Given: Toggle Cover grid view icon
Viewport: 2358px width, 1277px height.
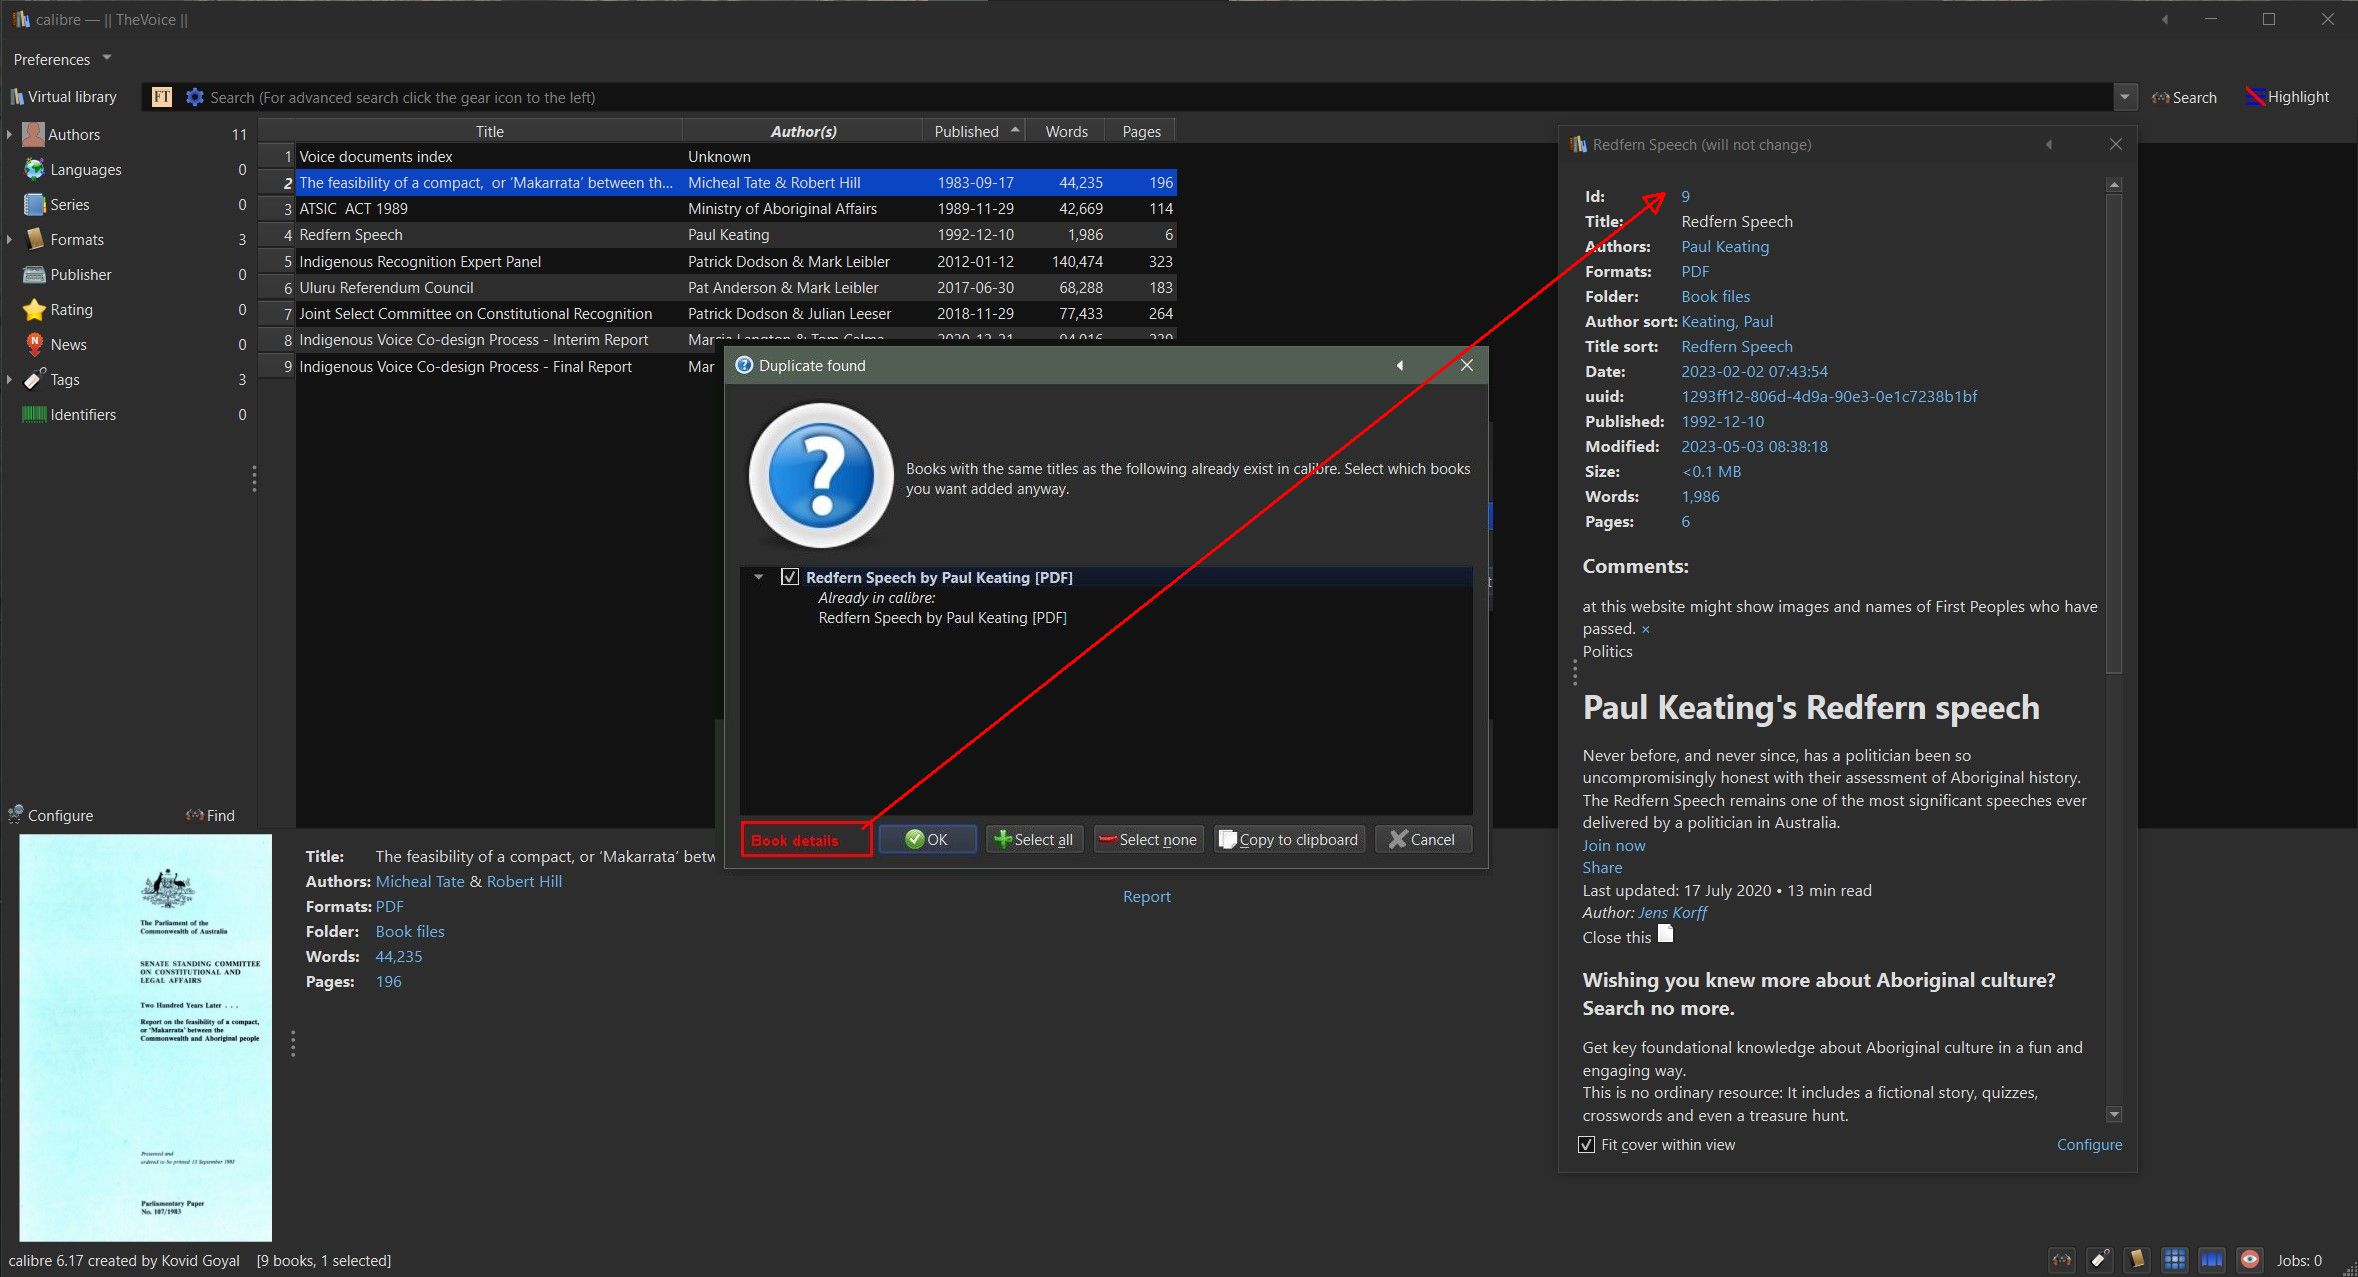Looking at the screenshot, I should click(x=2174, y=1260).
